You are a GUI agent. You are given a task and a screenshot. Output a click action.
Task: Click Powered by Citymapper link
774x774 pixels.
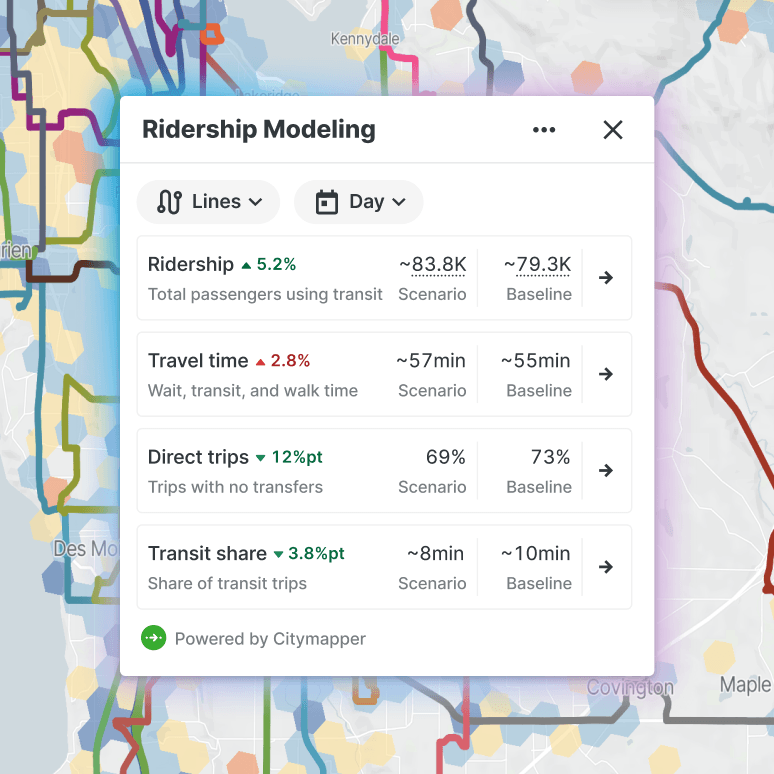tap(270, 639)
